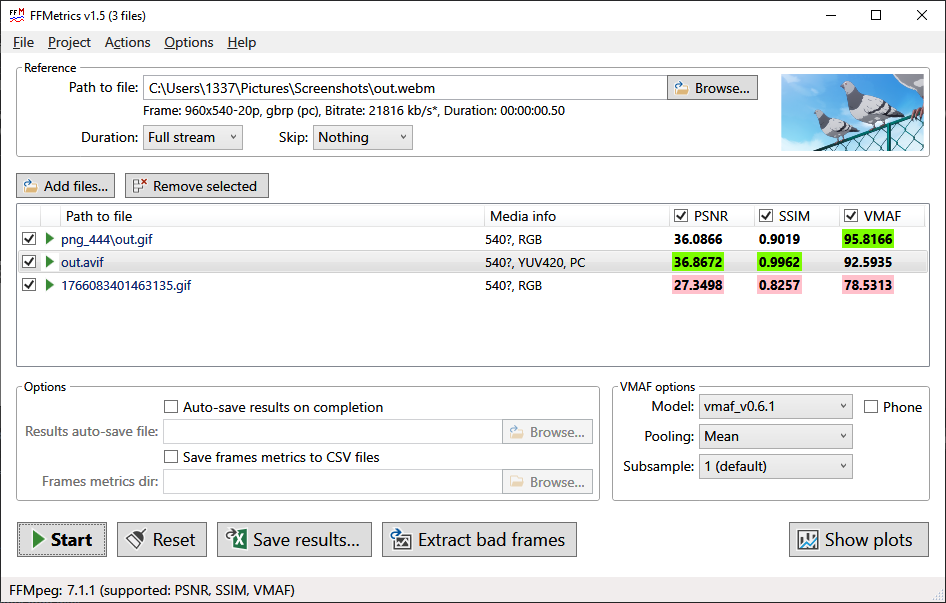Click PSNR value 36.8672
This screenshot has height=603, width=946.
point(698,263)
